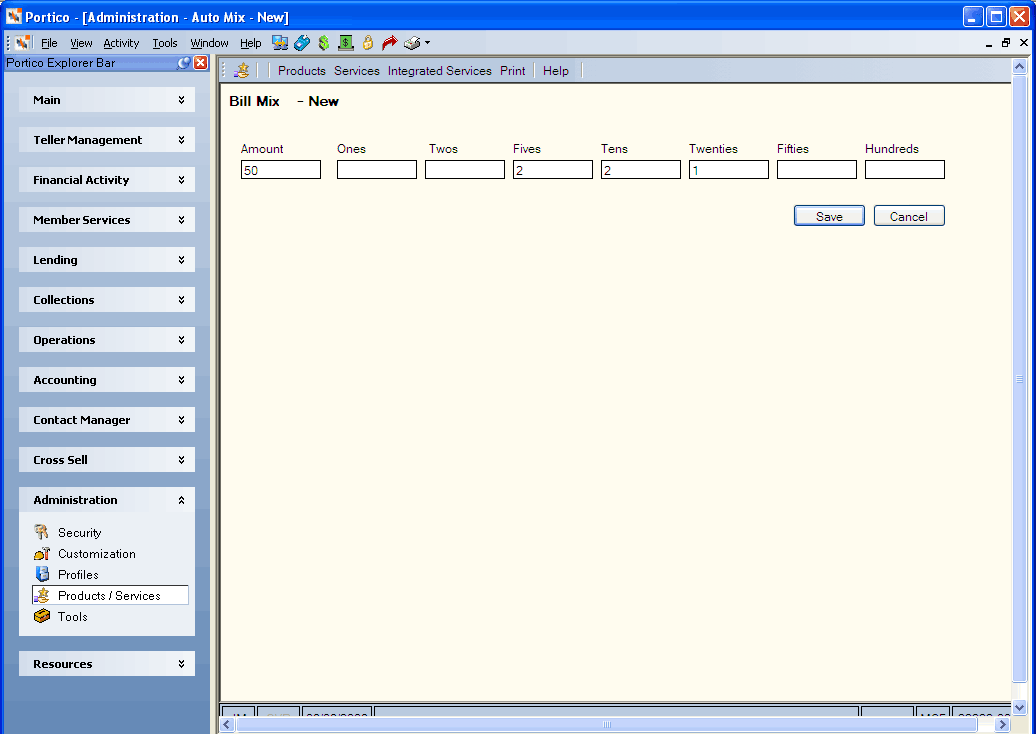Expand the Cross Sell section
1036x734 pixels.
click(107, 460)
